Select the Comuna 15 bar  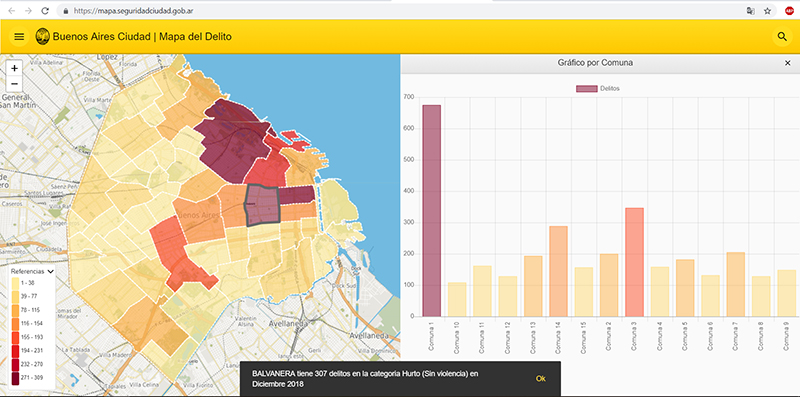pos(584,292)
